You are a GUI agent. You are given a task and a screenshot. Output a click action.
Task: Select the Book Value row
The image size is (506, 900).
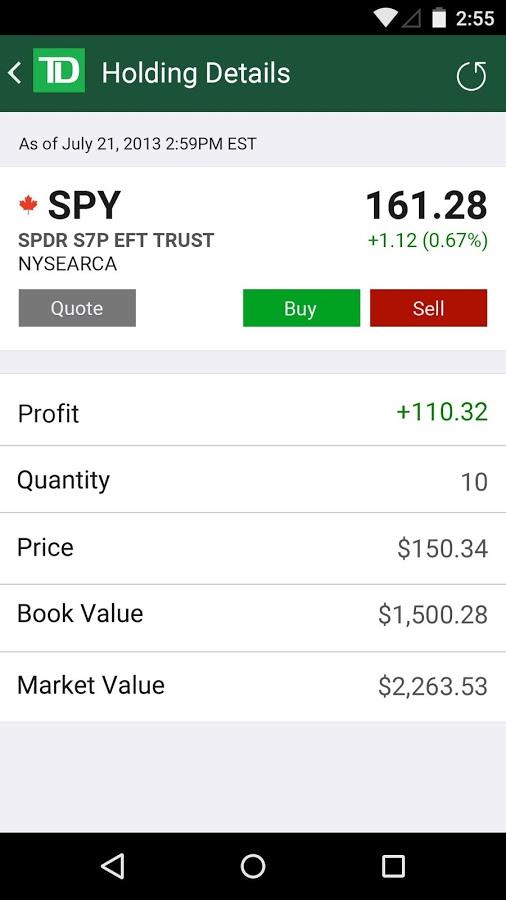[253, 614]
